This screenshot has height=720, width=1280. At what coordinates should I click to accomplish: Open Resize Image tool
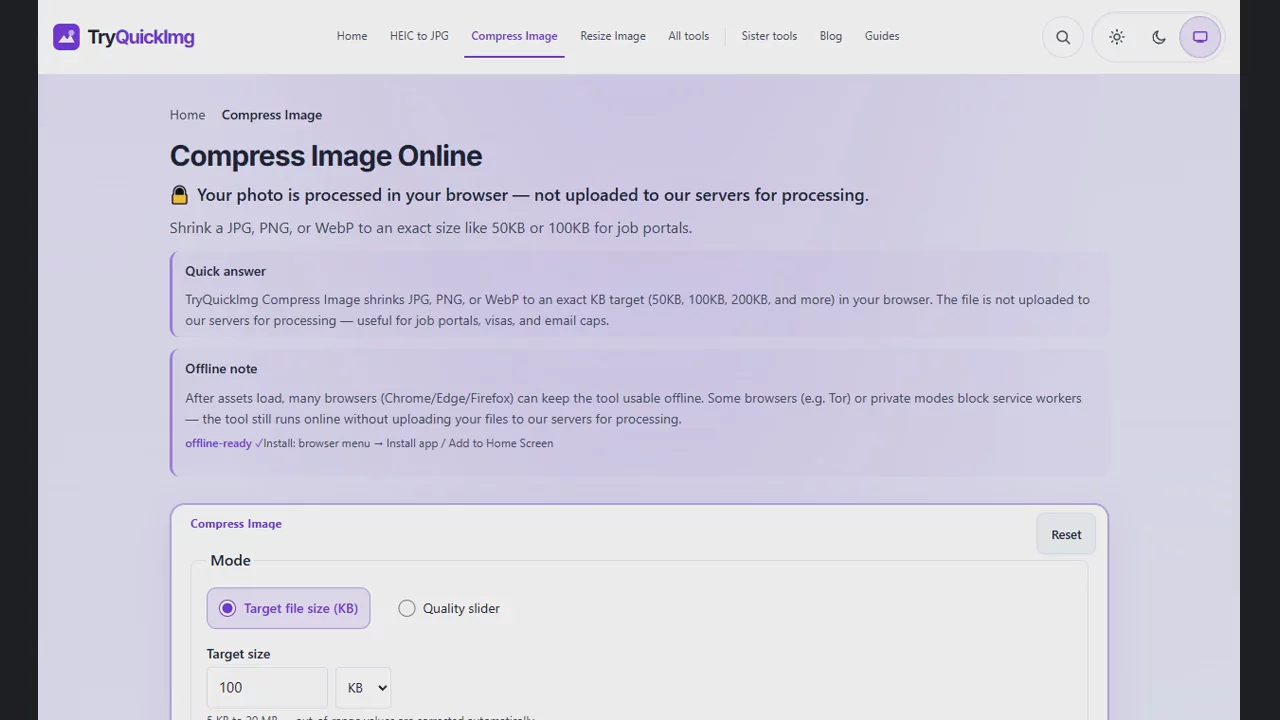pos(613,36)
